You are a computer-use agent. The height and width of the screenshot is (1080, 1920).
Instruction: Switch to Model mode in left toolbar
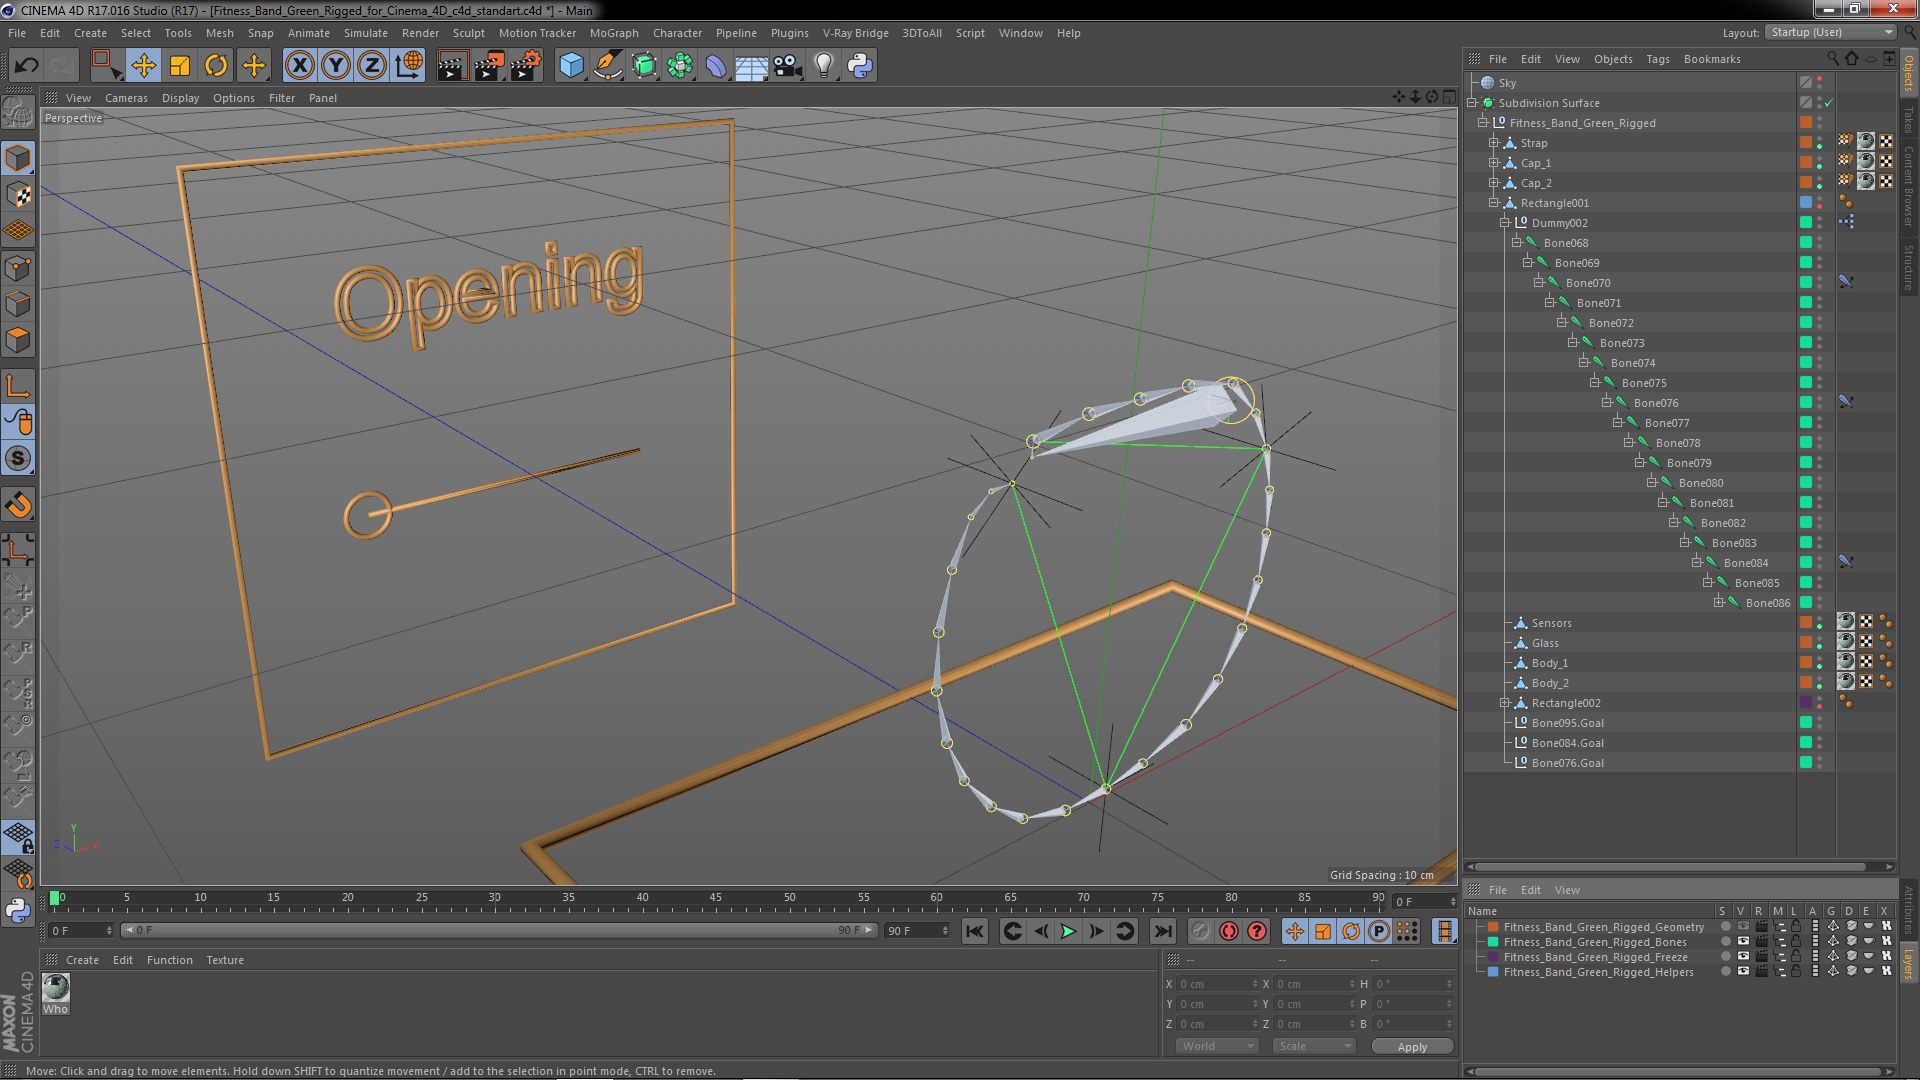(18, 158)
